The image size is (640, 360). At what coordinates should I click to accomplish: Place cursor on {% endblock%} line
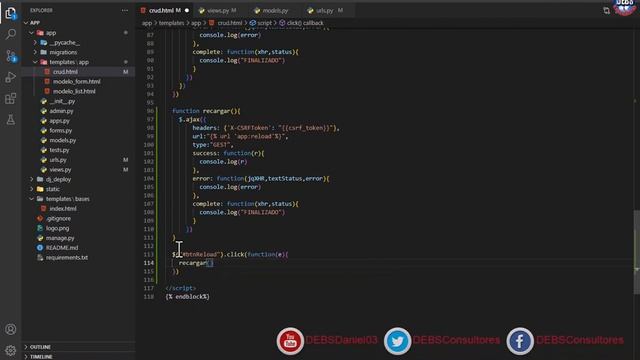[187, 297]
